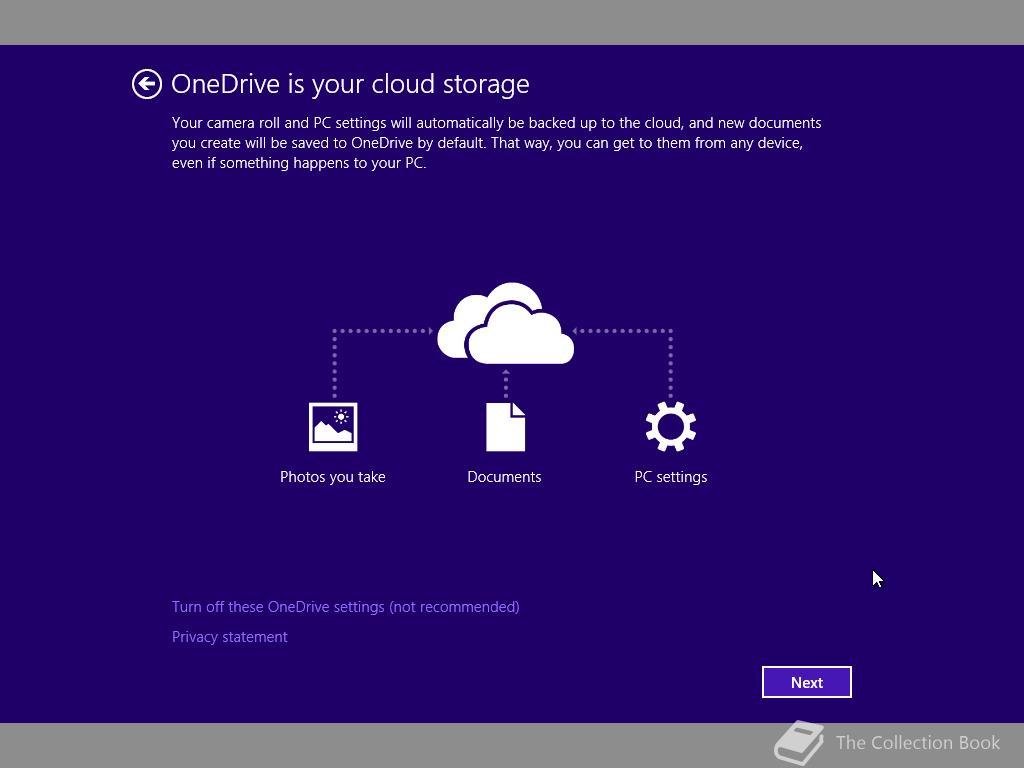Click the camera roll description paragraph
The image size is (1024, 768).
(496, 143)
